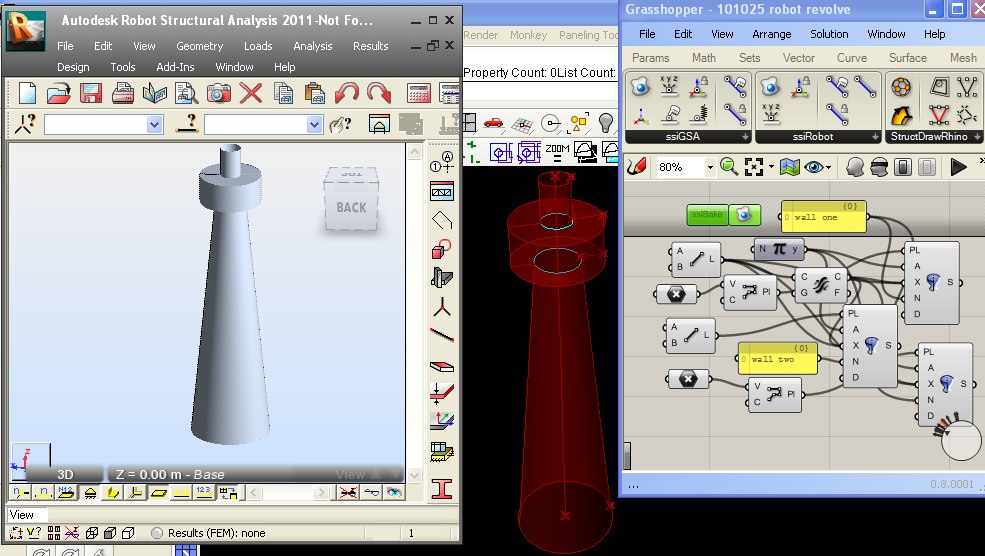Click the Zoom extents magnifier icon

point(729,166)
